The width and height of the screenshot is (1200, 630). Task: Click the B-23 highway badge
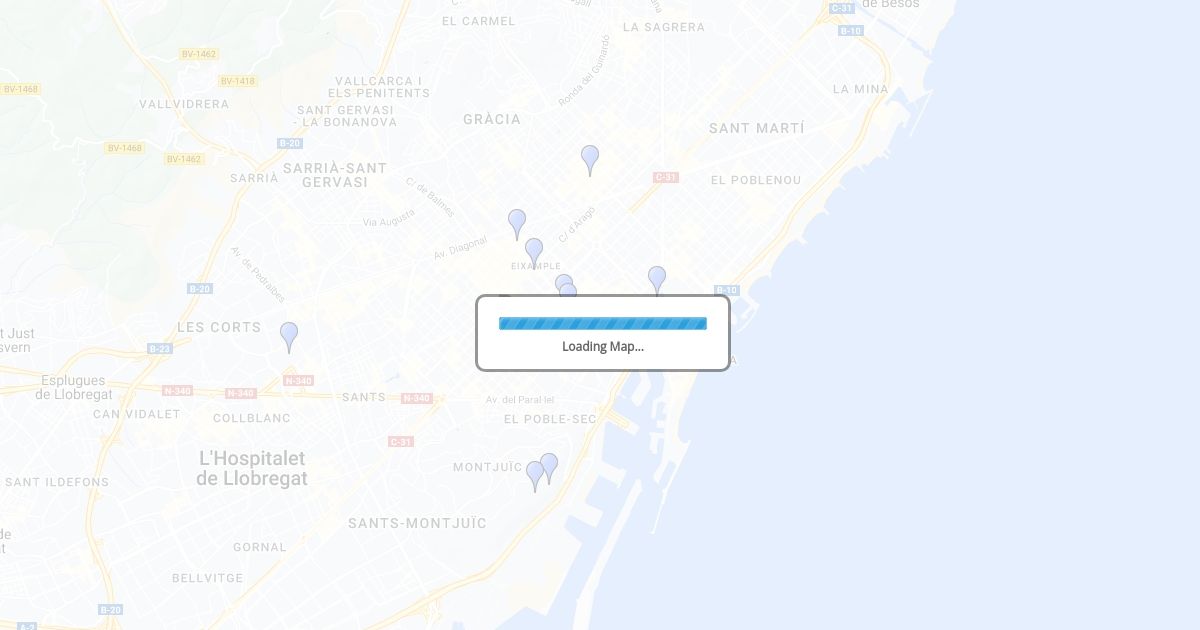160,349
